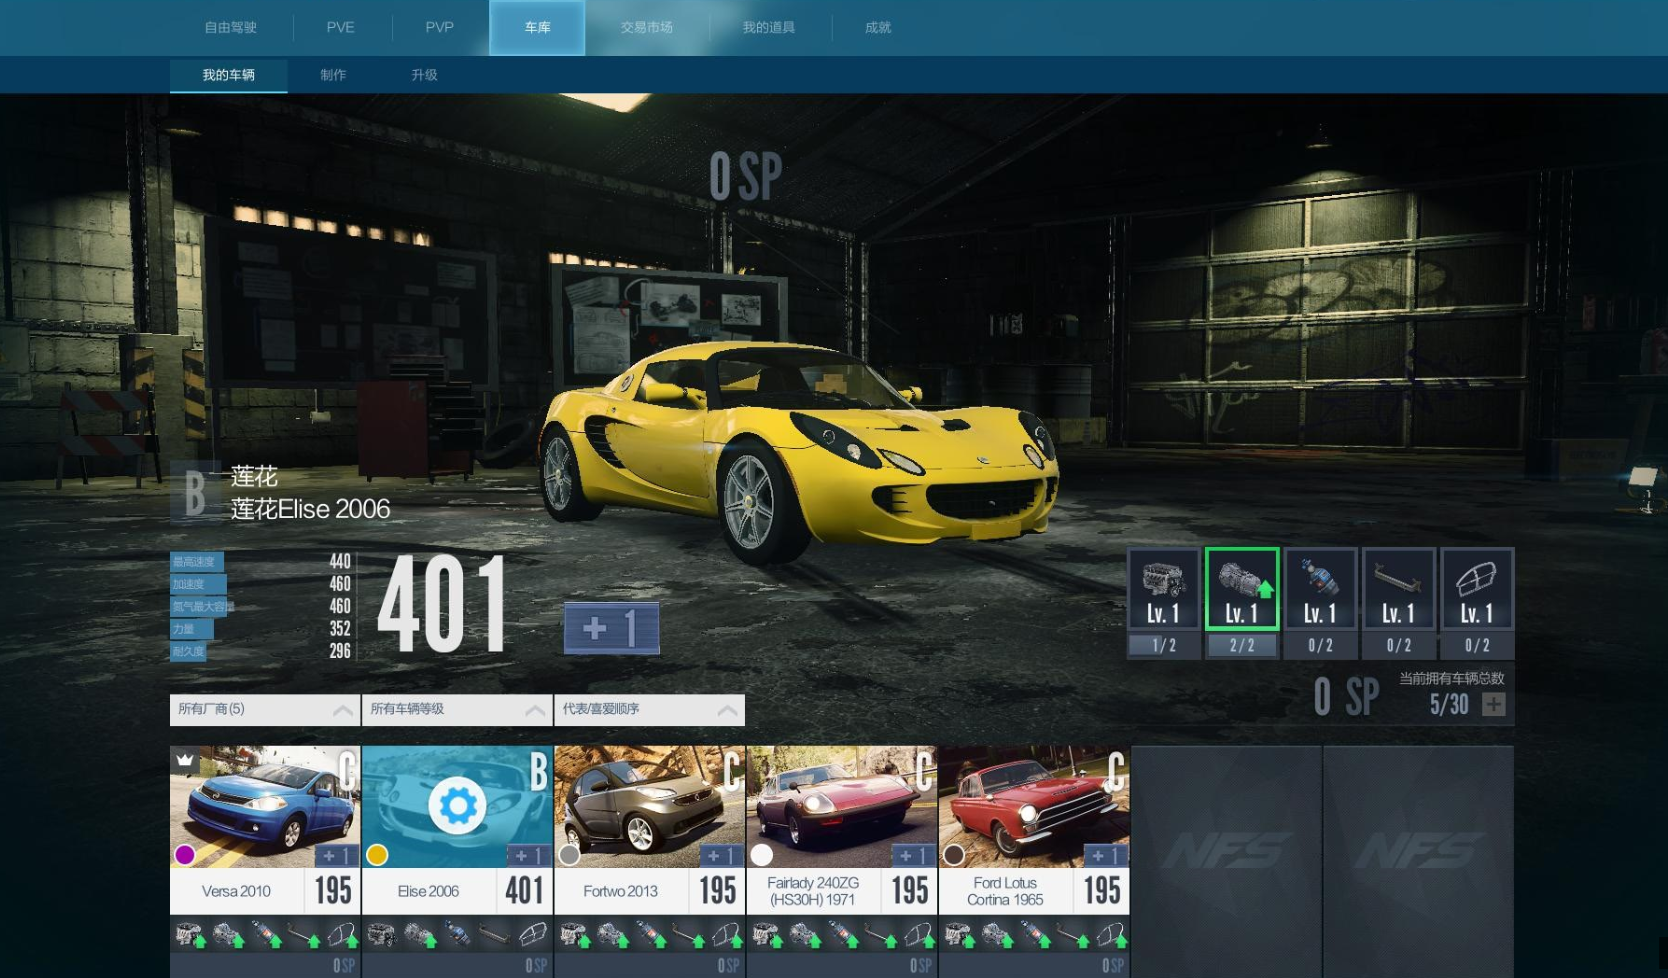Click the +1 badge on the Ford Lotus Cortina card
The height and width of the screenshot is (978, 1668).
click(1104, 856)
